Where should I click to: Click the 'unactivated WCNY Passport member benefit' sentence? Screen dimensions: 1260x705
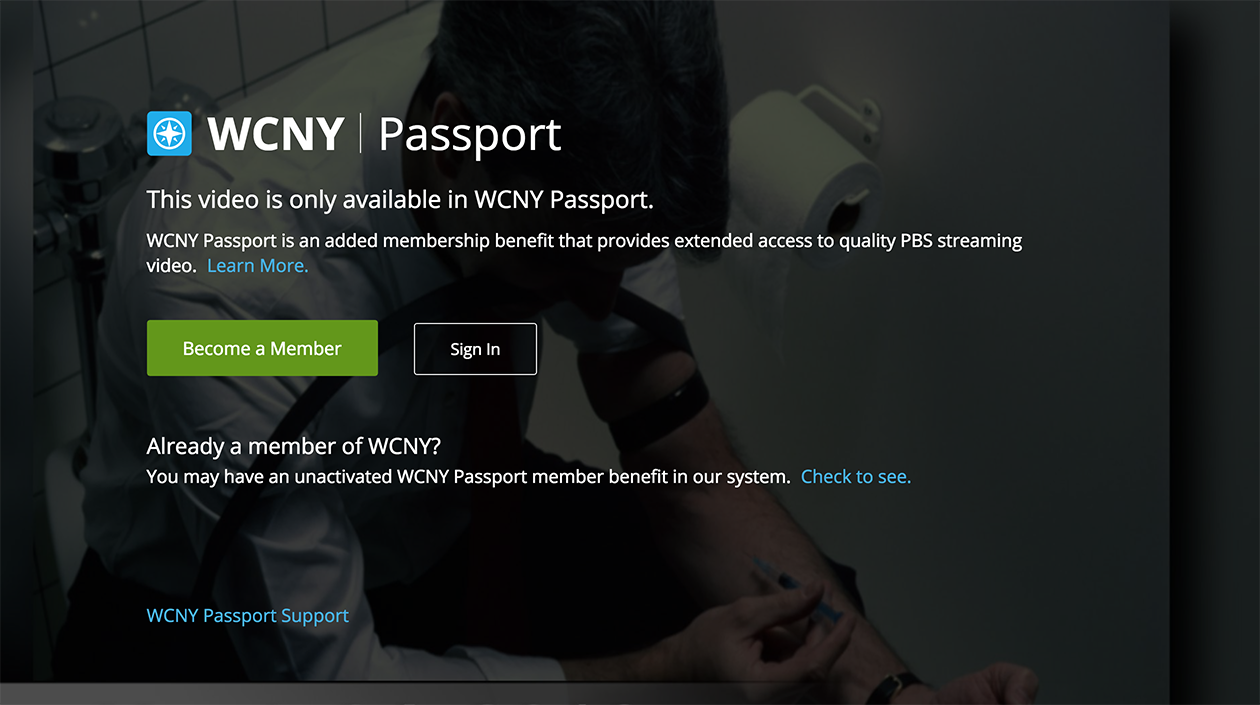click(468, 477)
